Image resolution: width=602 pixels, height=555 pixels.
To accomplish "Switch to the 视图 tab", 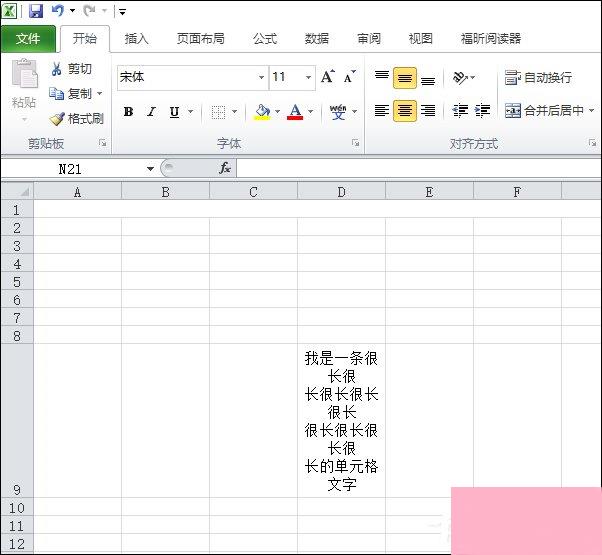I will coord(421,39).
